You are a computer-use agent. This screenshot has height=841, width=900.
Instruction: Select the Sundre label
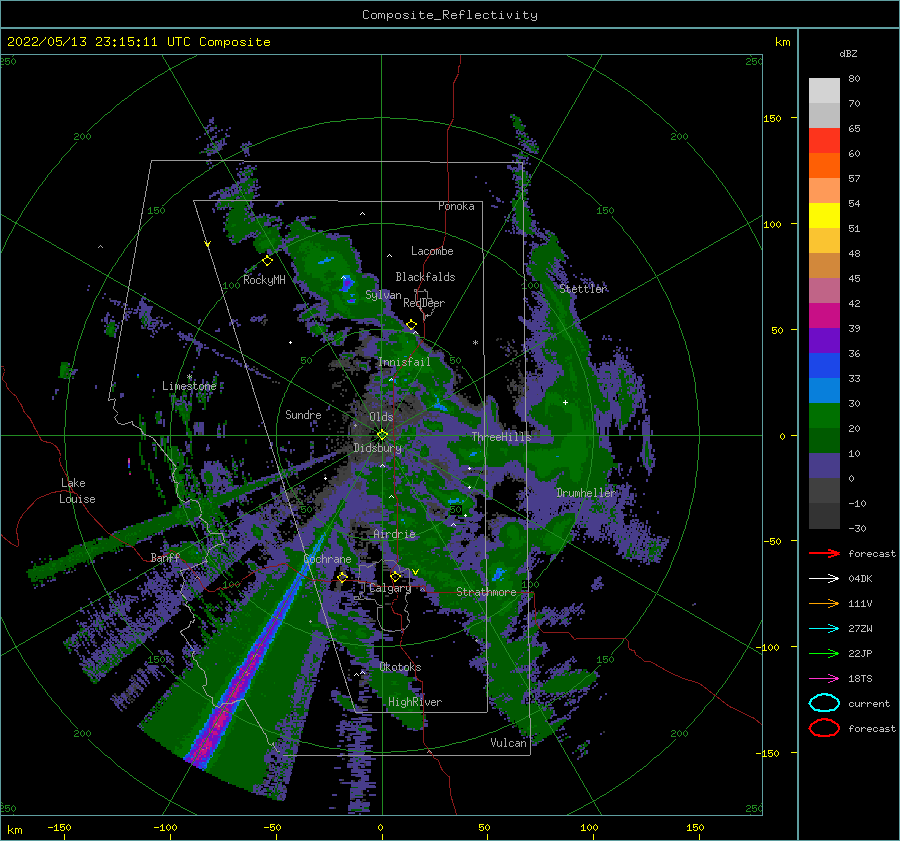coord(303,414)
